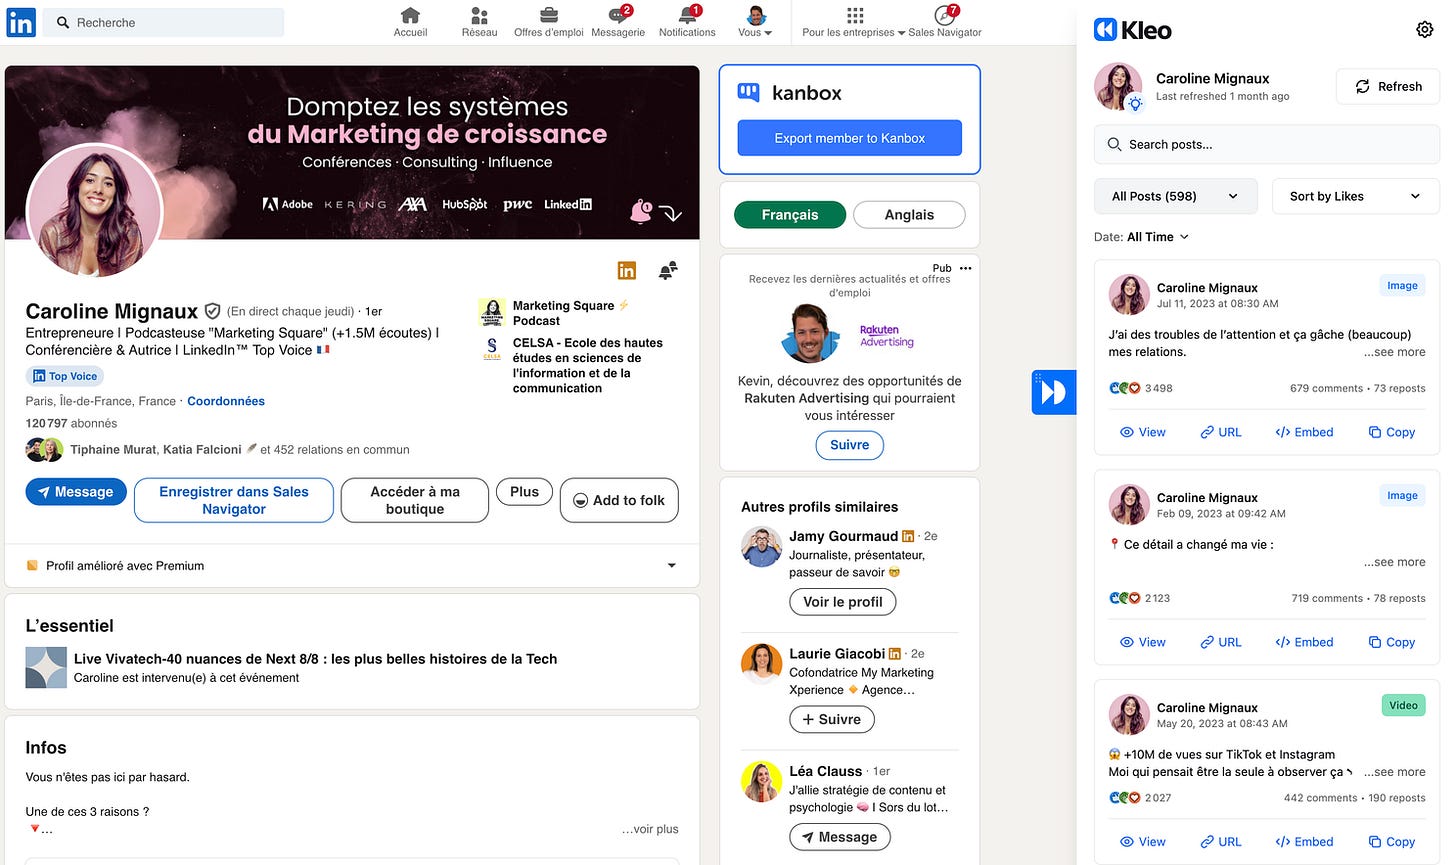
Task: Select the Anglais language toggle
Action: tap(909, 215)
